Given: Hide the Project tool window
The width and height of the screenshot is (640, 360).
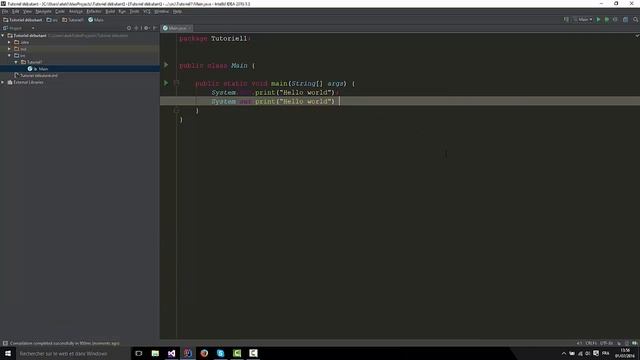Looking at the screenshot, I should point(155,28).
